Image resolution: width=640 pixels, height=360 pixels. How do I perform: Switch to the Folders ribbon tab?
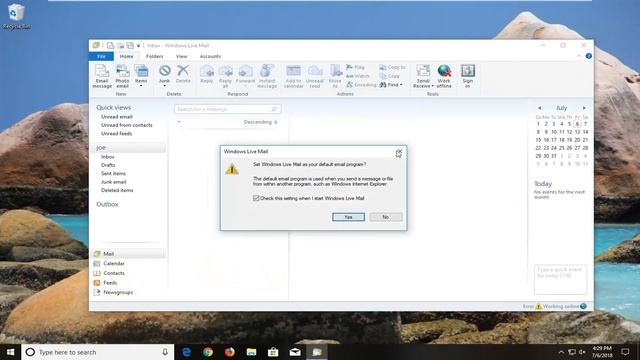pyautogui.click(x=155, y=56)
